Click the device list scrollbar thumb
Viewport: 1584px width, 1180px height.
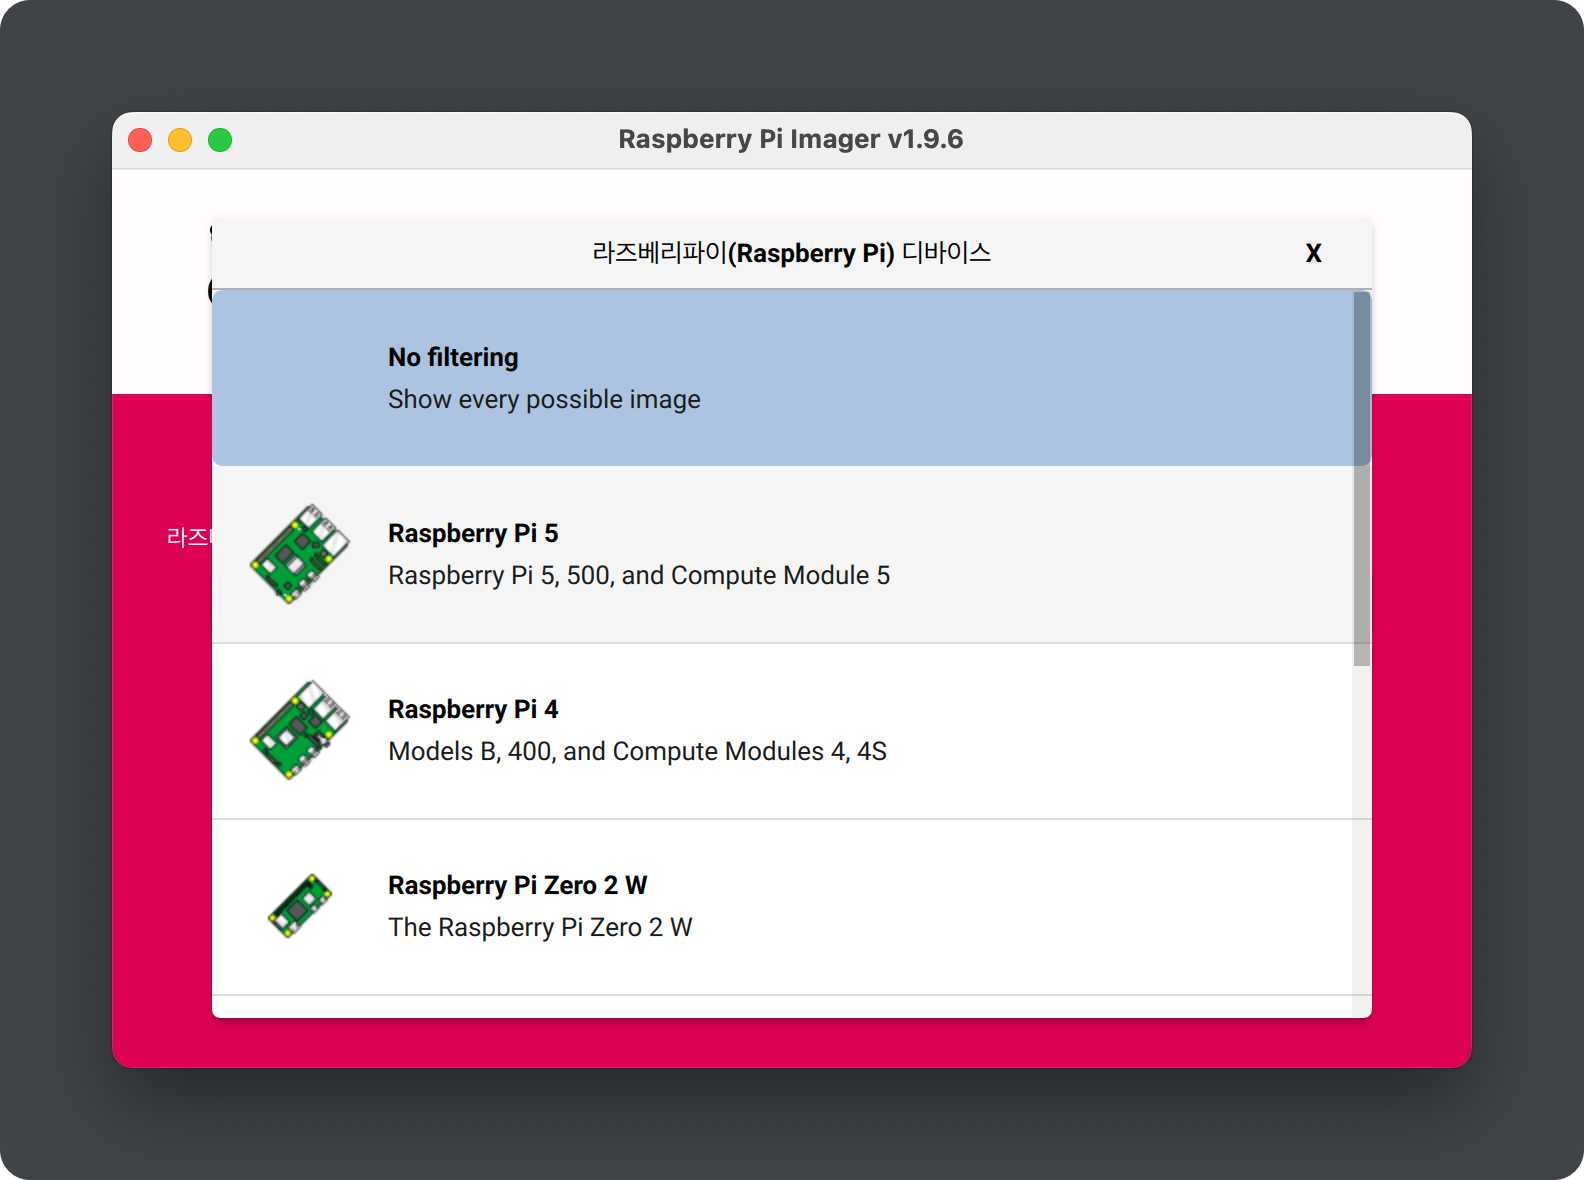pos(1362,479)
